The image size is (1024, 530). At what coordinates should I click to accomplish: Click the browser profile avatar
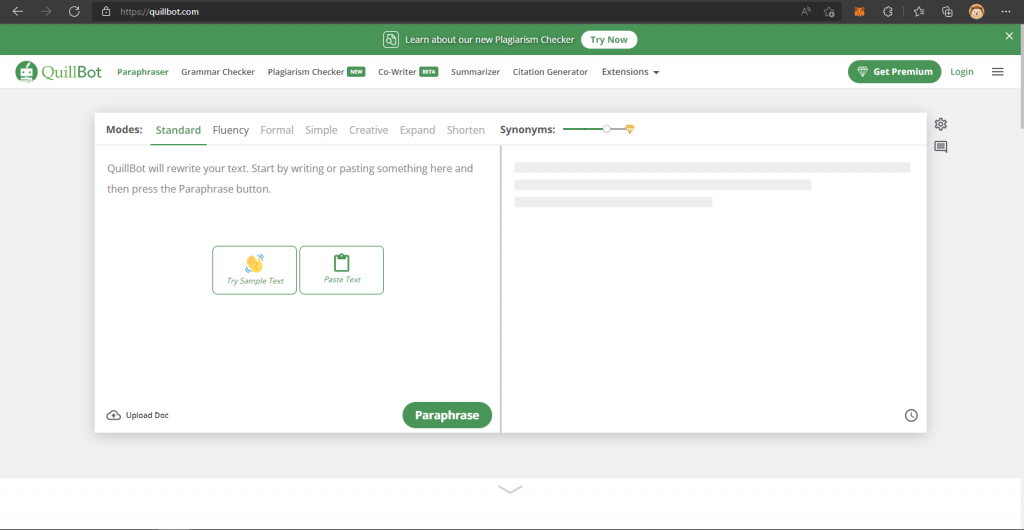tap(976, 11)
